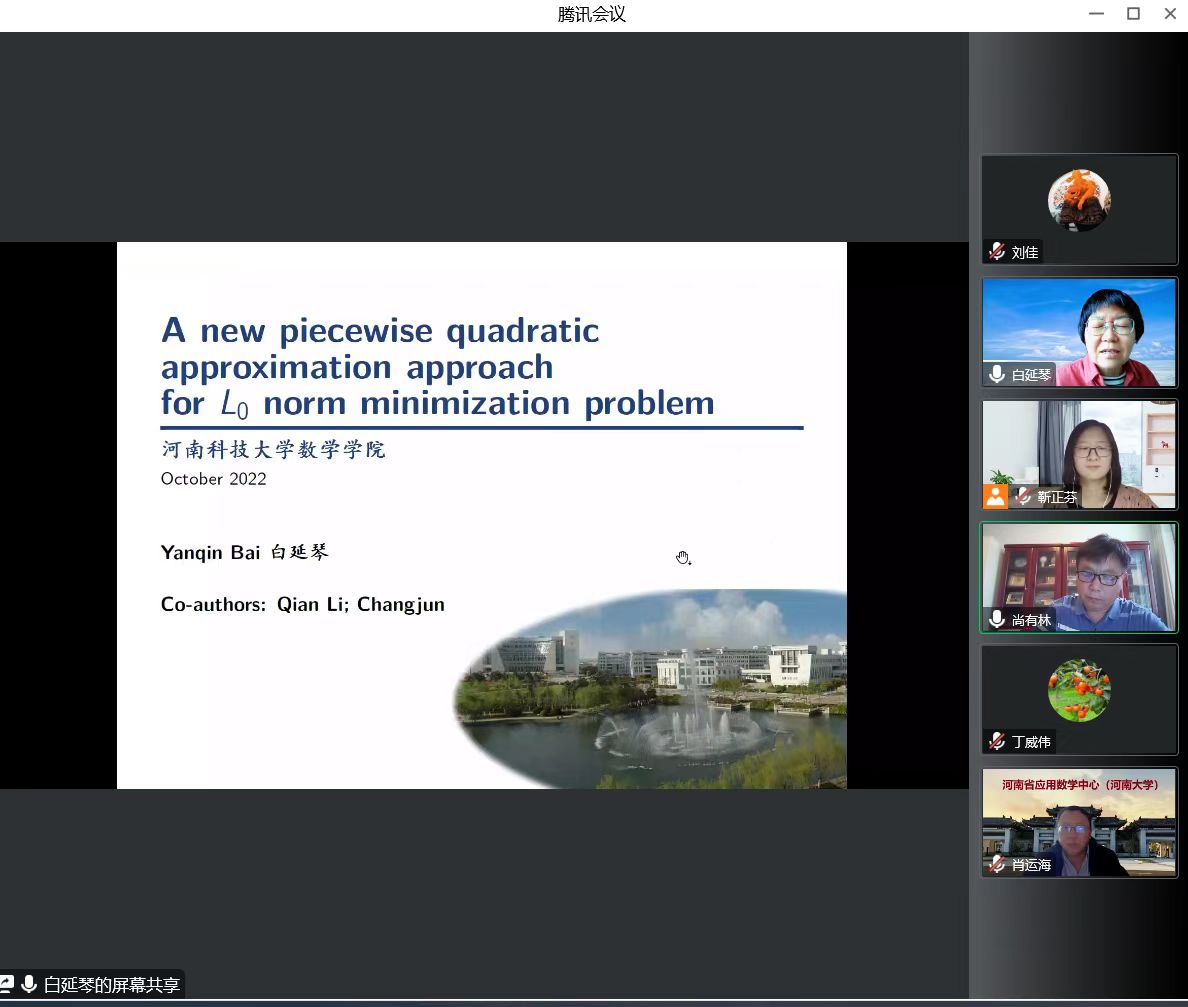
Task: Click the 河南科技大学数学学院 text on the slide
Action: pyautogui.click(x=274, y=449)
